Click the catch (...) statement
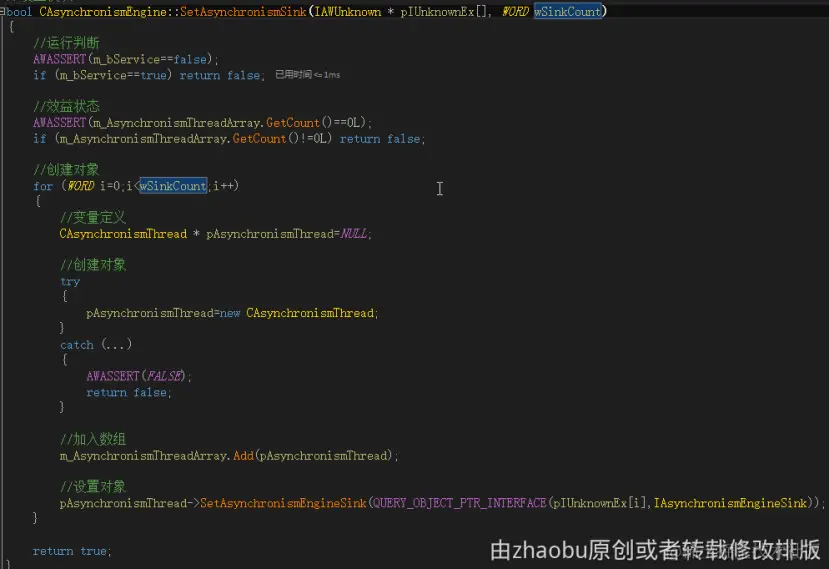 pyautogui.click(x=96, y=345)
